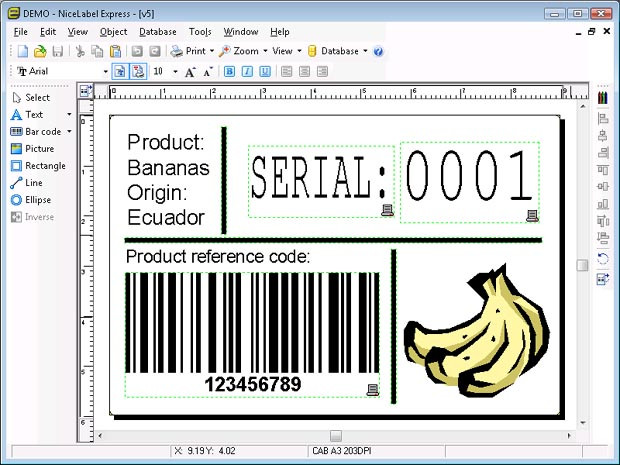Cut selection with the scissors icon

pos(80,51)
